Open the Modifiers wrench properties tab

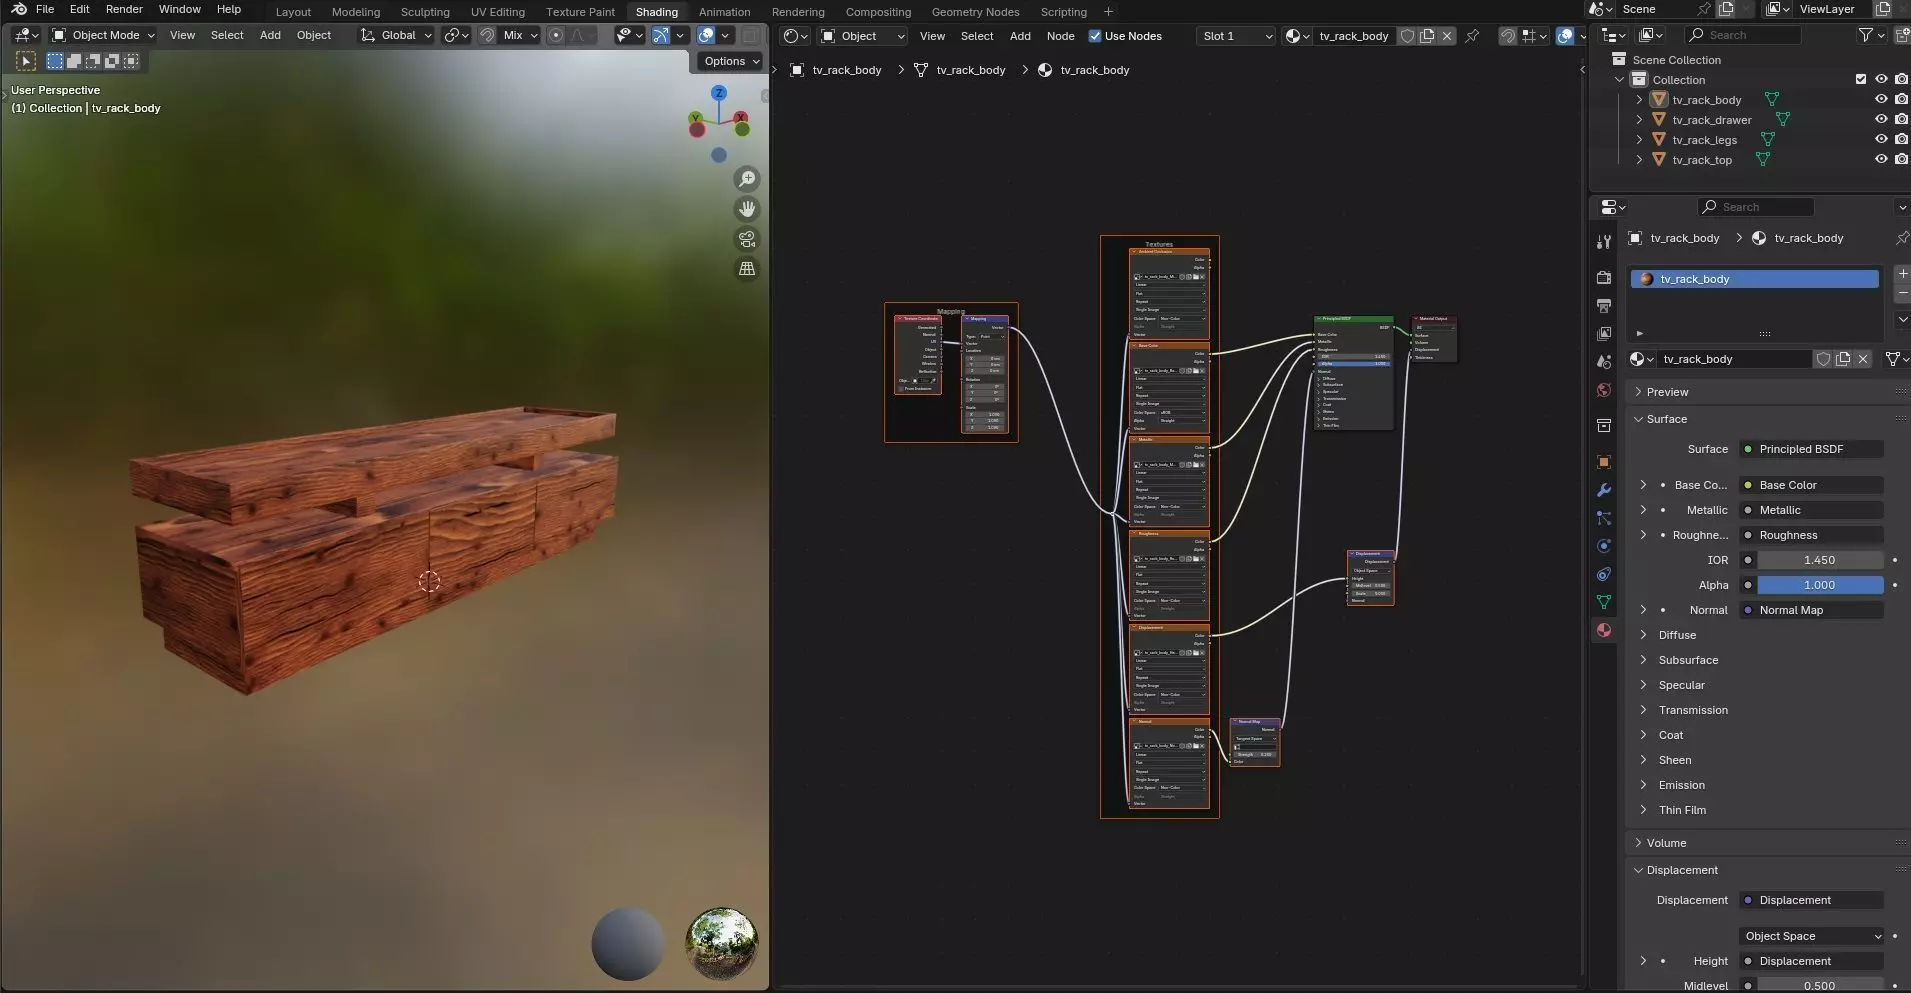[1604, 490]
